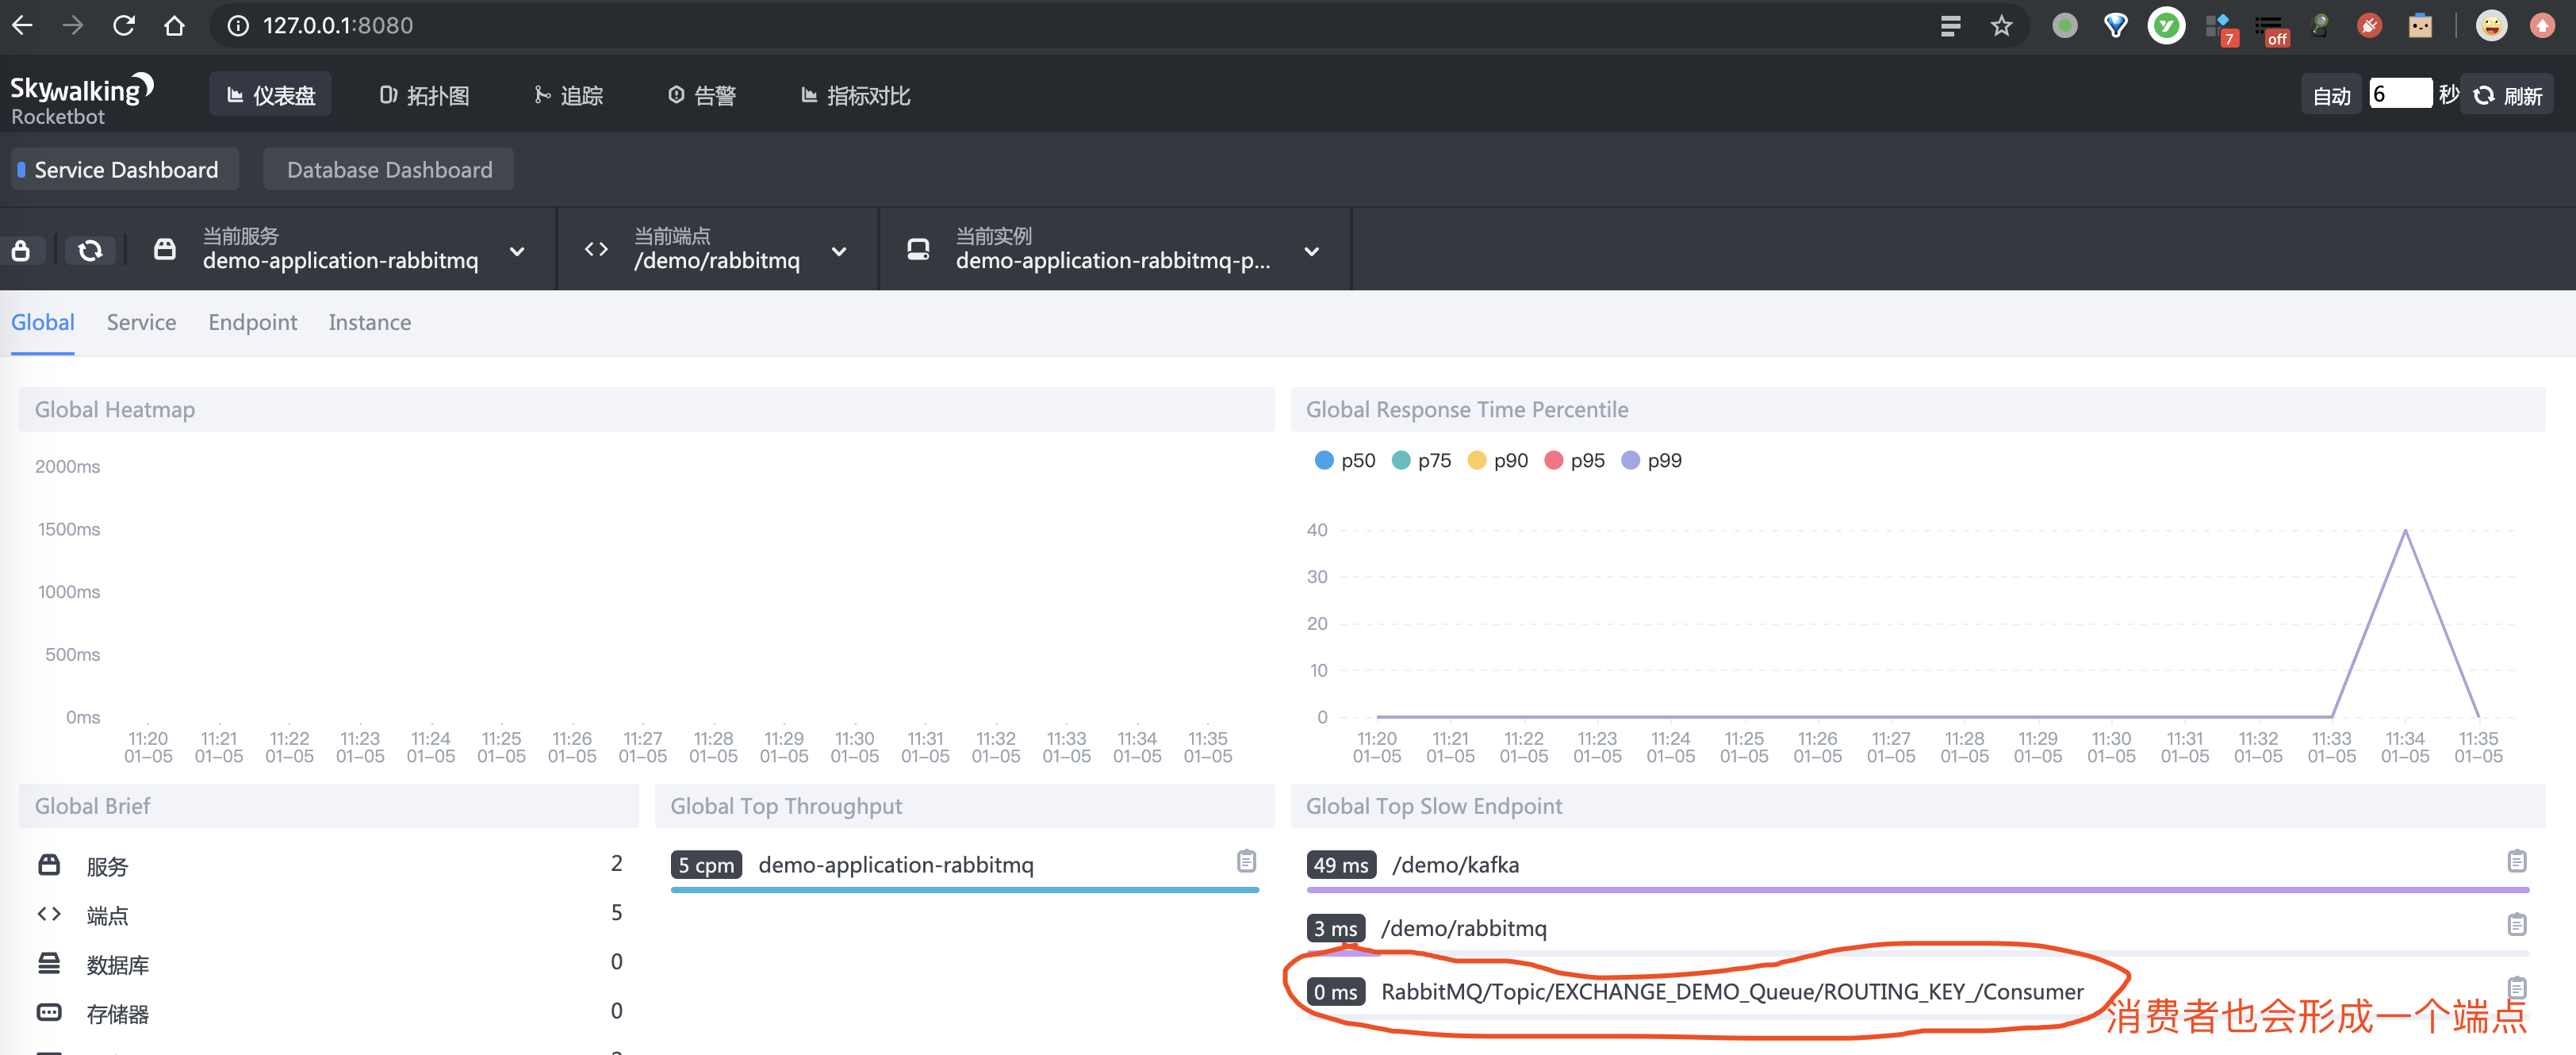Click browser reload page icon

tap(124, 26)
